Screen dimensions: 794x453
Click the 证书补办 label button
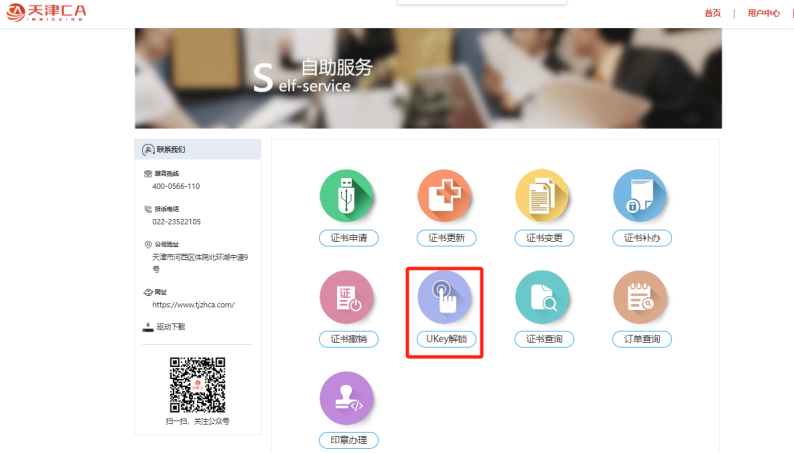coord(642,238)
